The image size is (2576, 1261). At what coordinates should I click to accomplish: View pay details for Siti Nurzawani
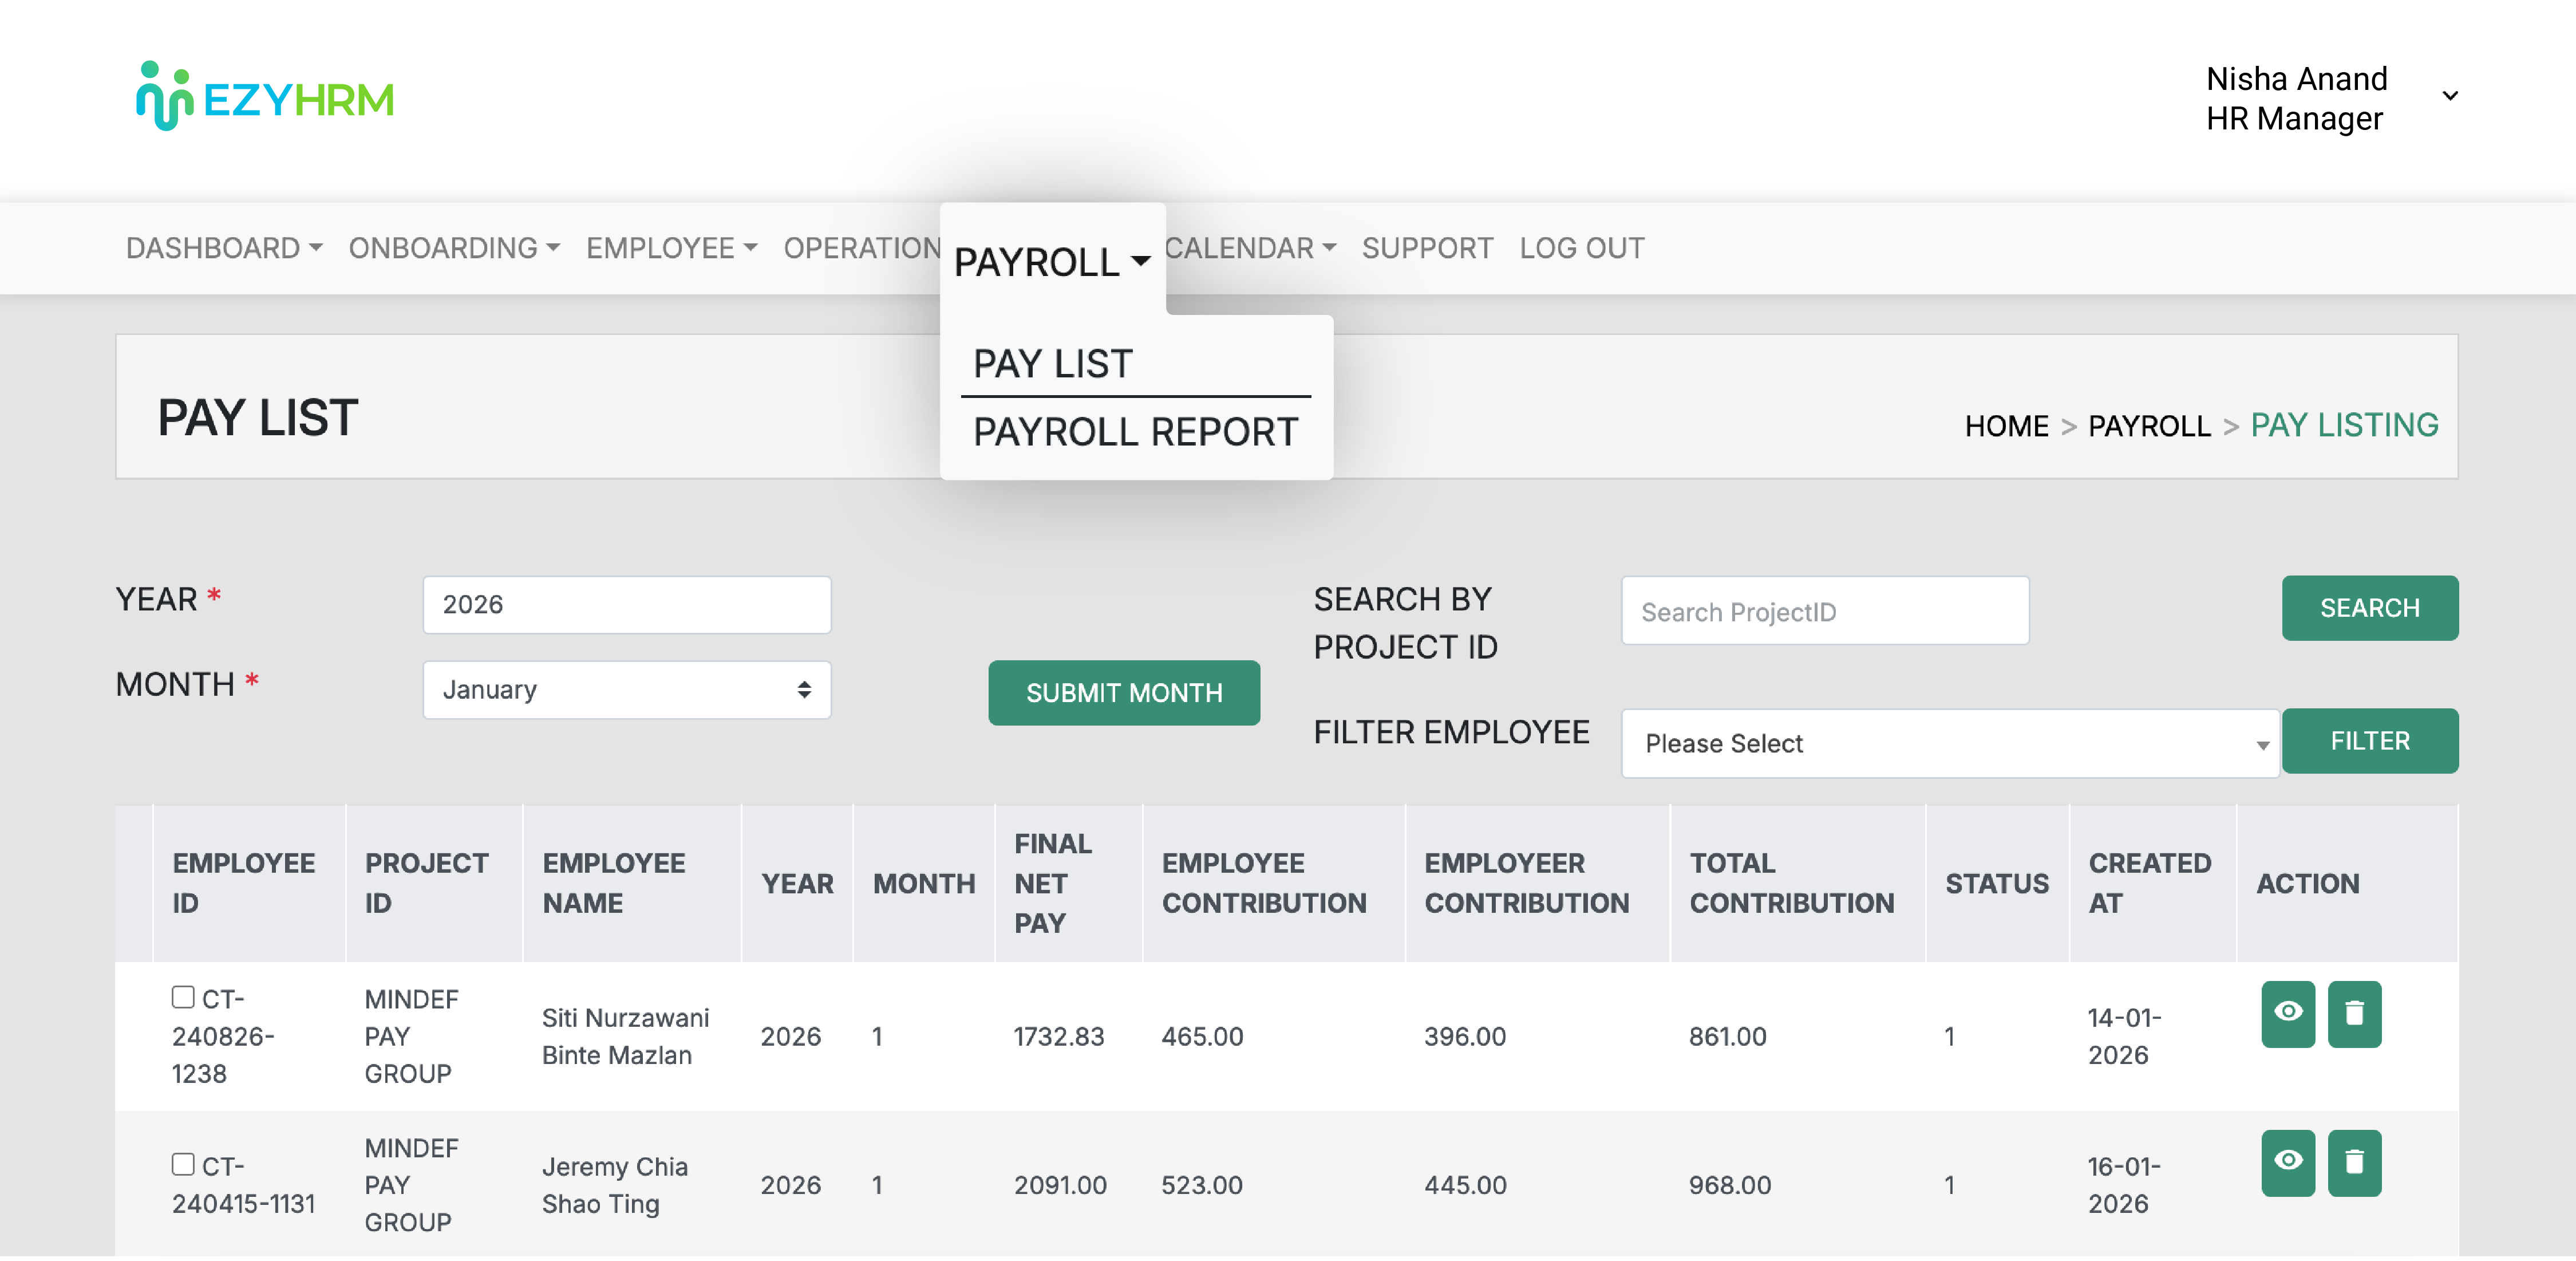2288,1014
